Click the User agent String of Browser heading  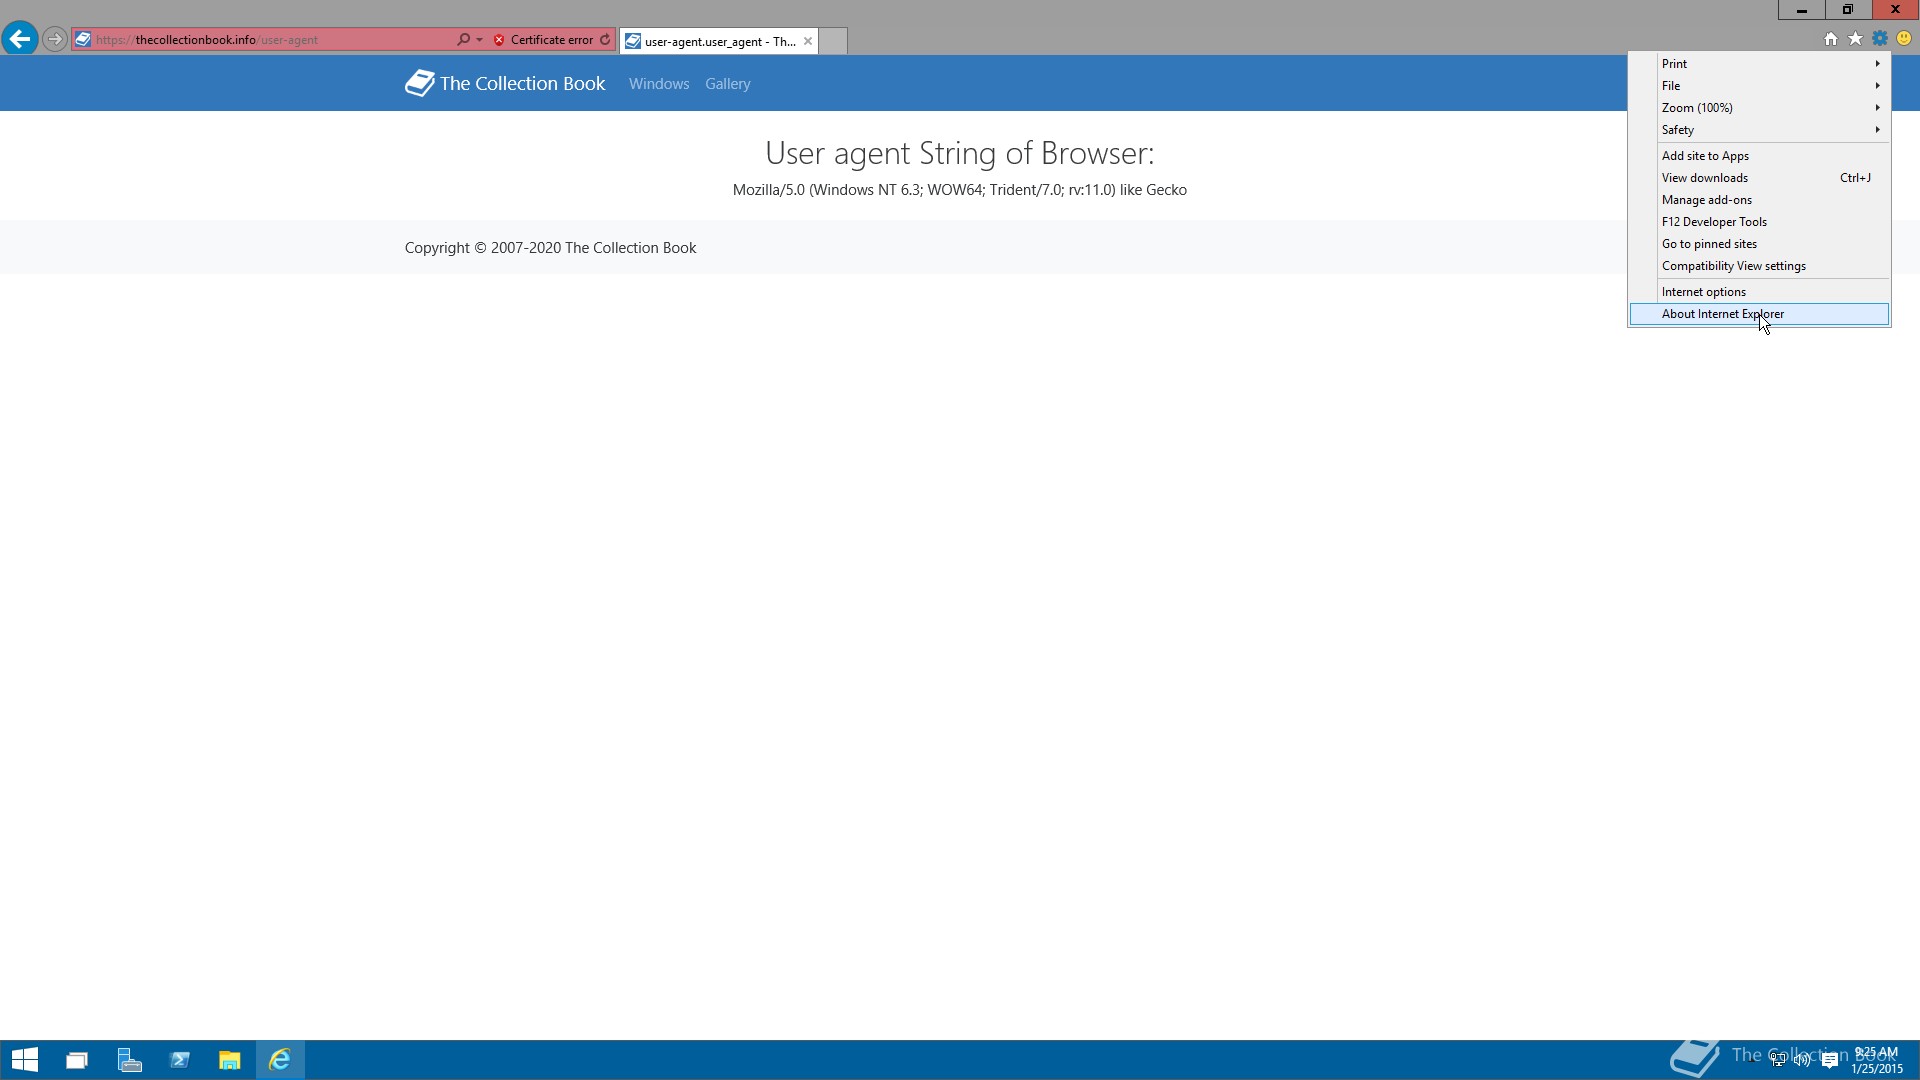[959, 153]
